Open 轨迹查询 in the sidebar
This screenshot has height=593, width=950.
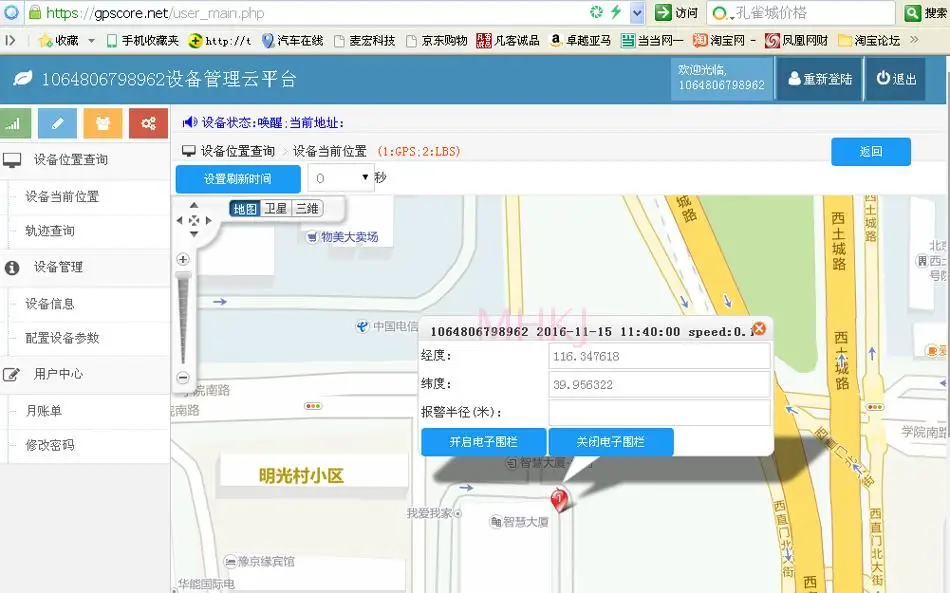[50, 231]
